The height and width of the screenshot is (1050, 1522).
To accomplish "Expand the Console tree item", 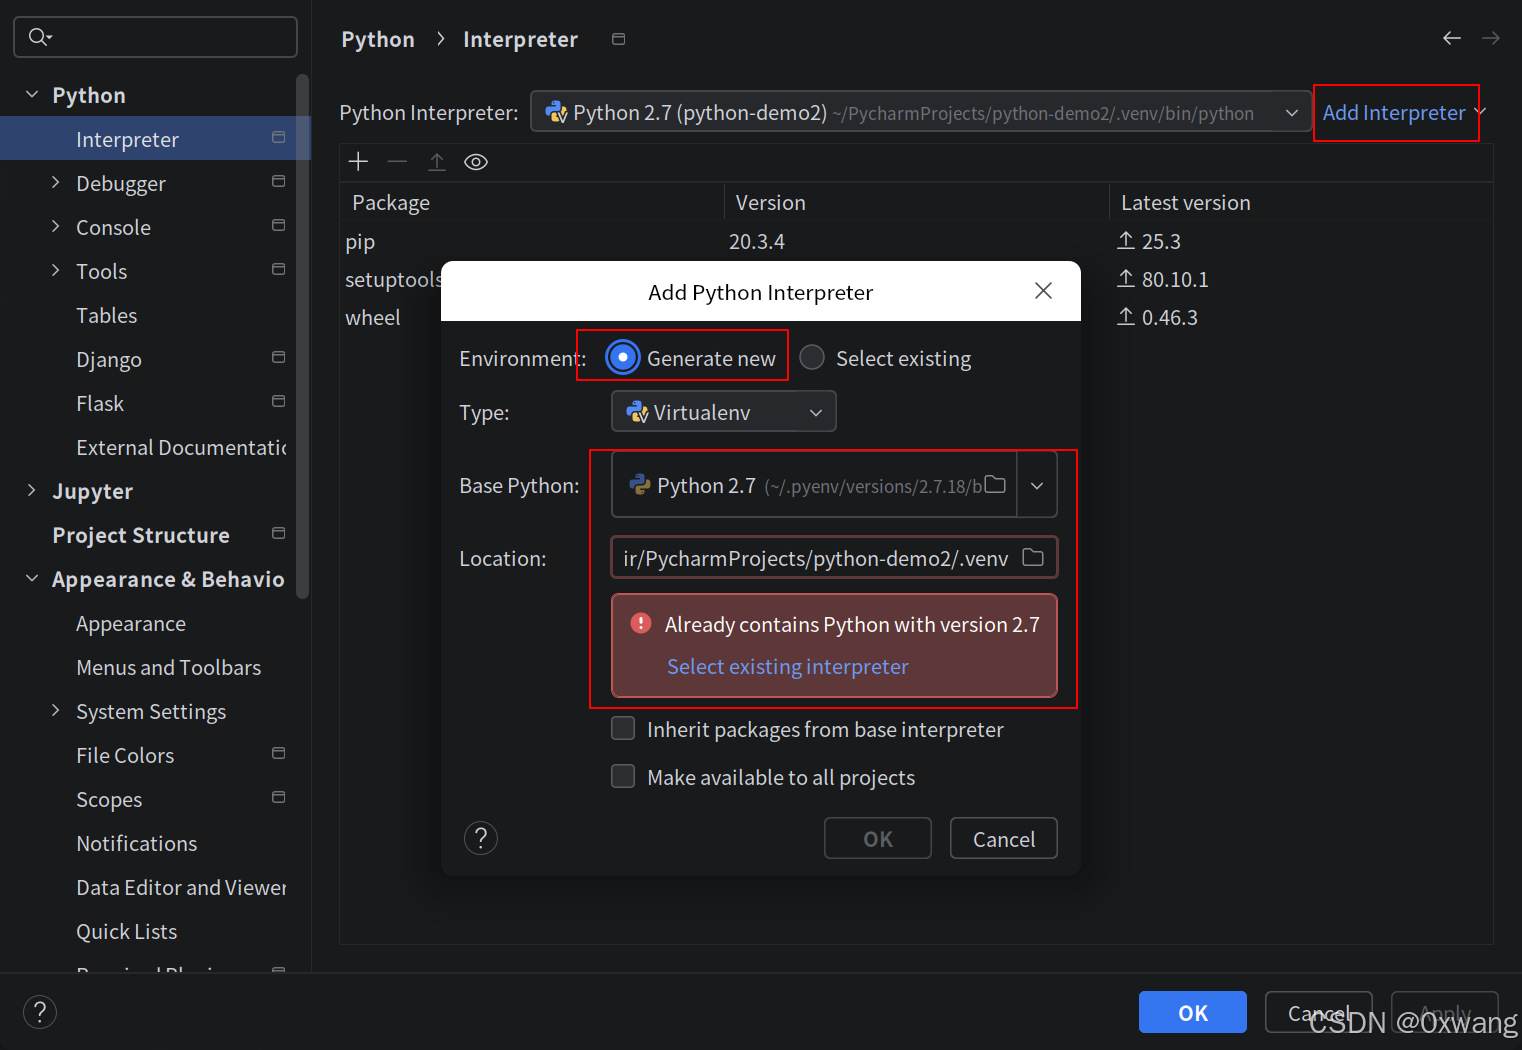I will 56,226.
